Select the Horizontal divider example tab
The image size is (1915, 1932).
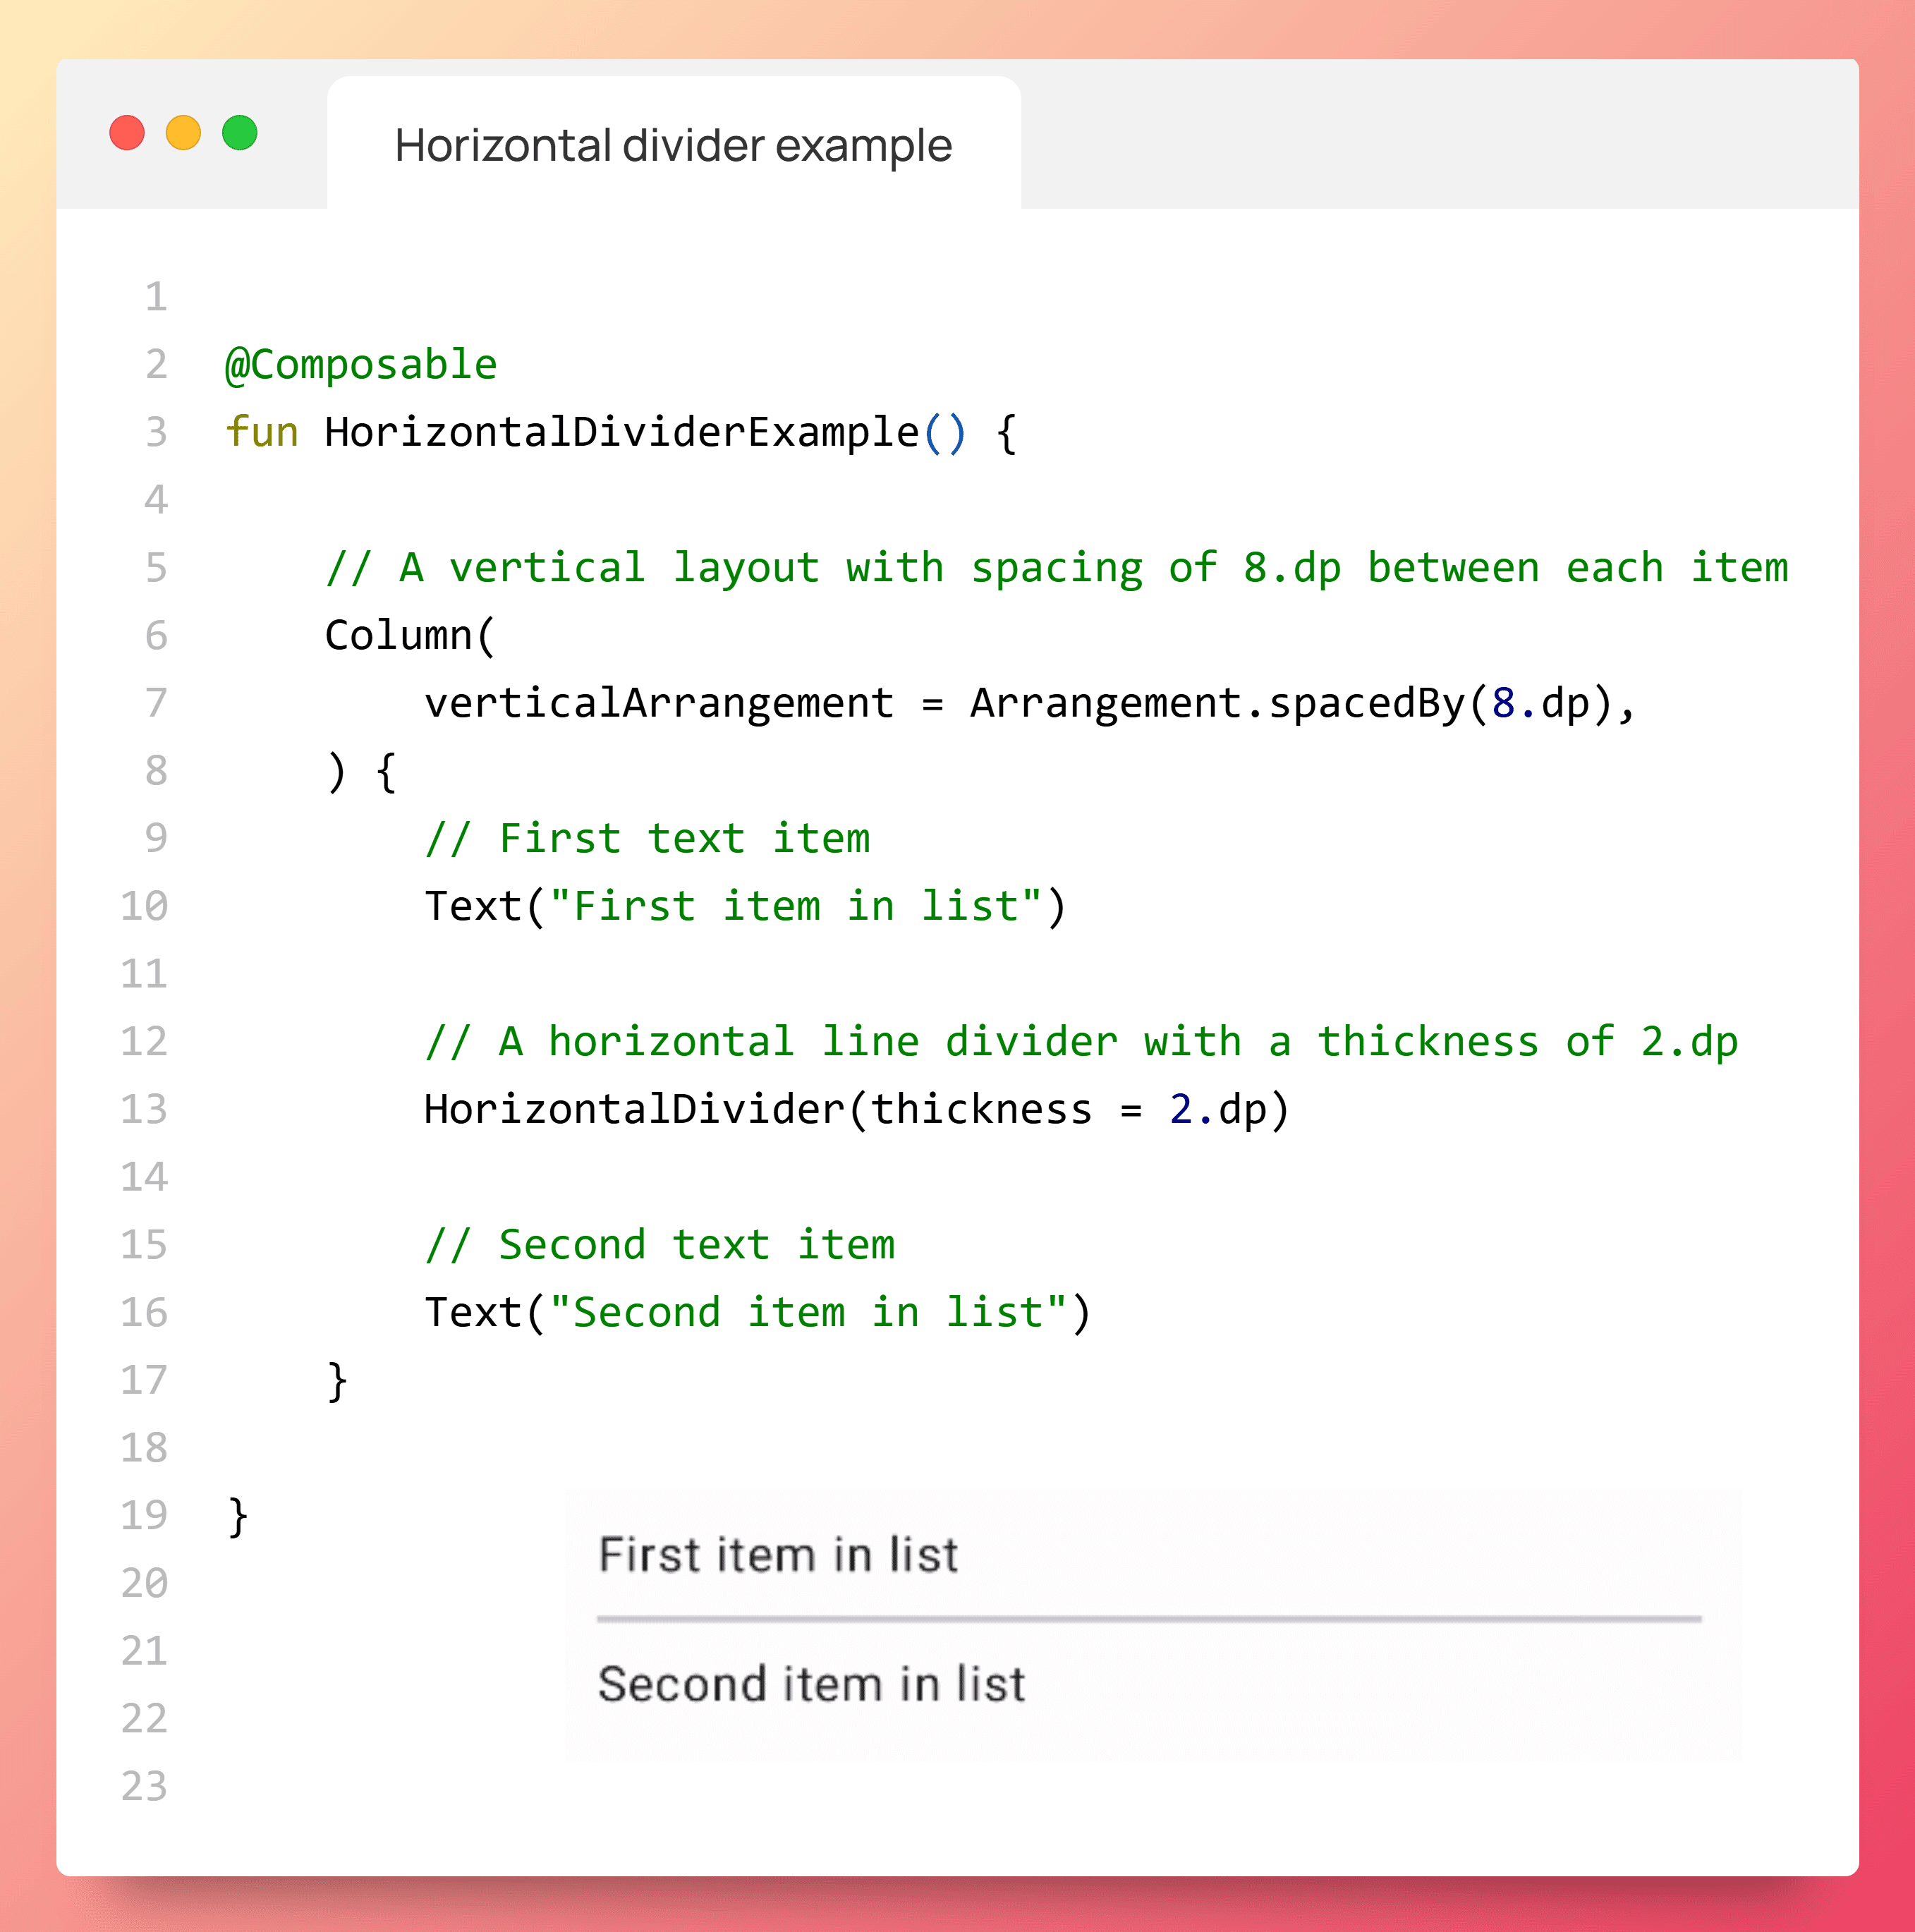tap(673, 146)
